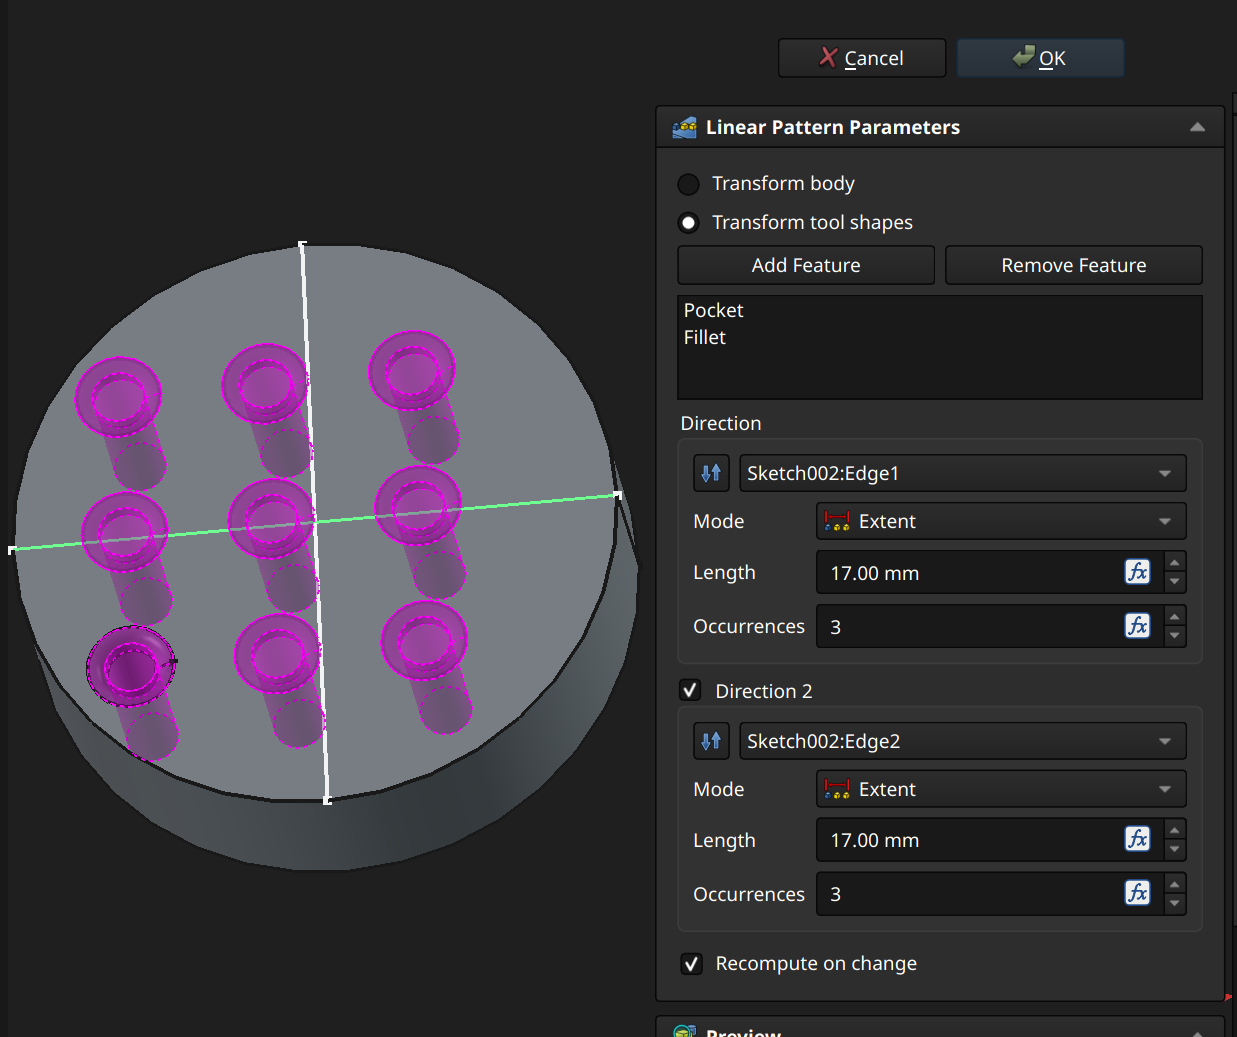Click the Cancel button
Viewport: 1237px width, 1037px height.
click(862, 58)
